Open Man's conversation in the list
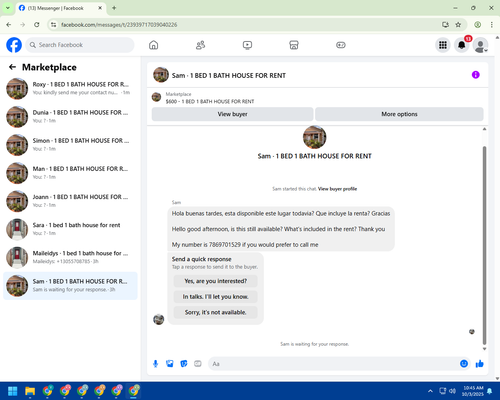The width and height of the screenshot is (500, 400). coord(70,173)
